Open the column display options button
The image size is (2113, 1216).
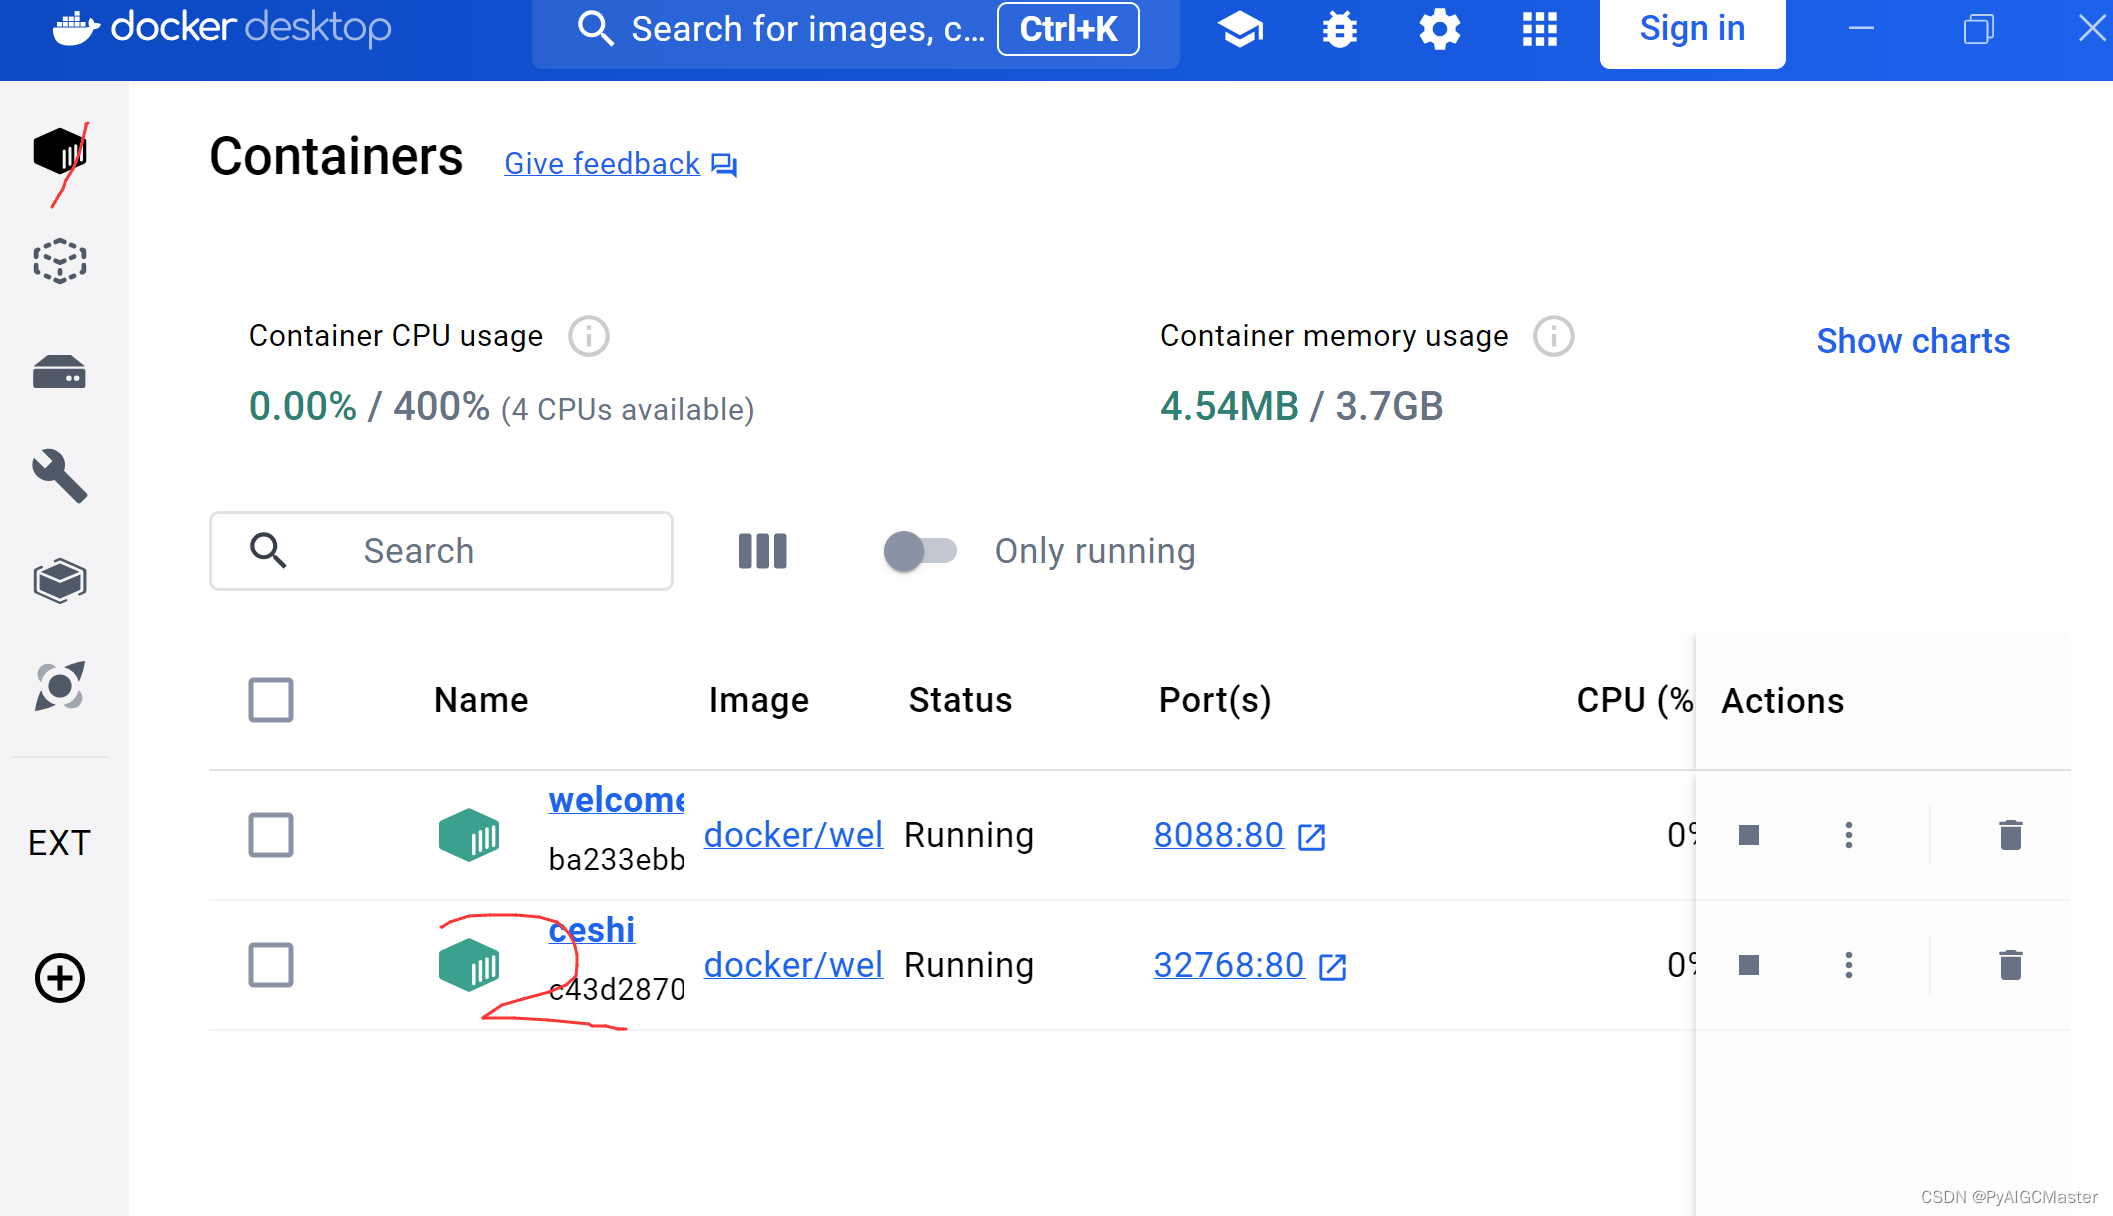click(x=762, y=551)
